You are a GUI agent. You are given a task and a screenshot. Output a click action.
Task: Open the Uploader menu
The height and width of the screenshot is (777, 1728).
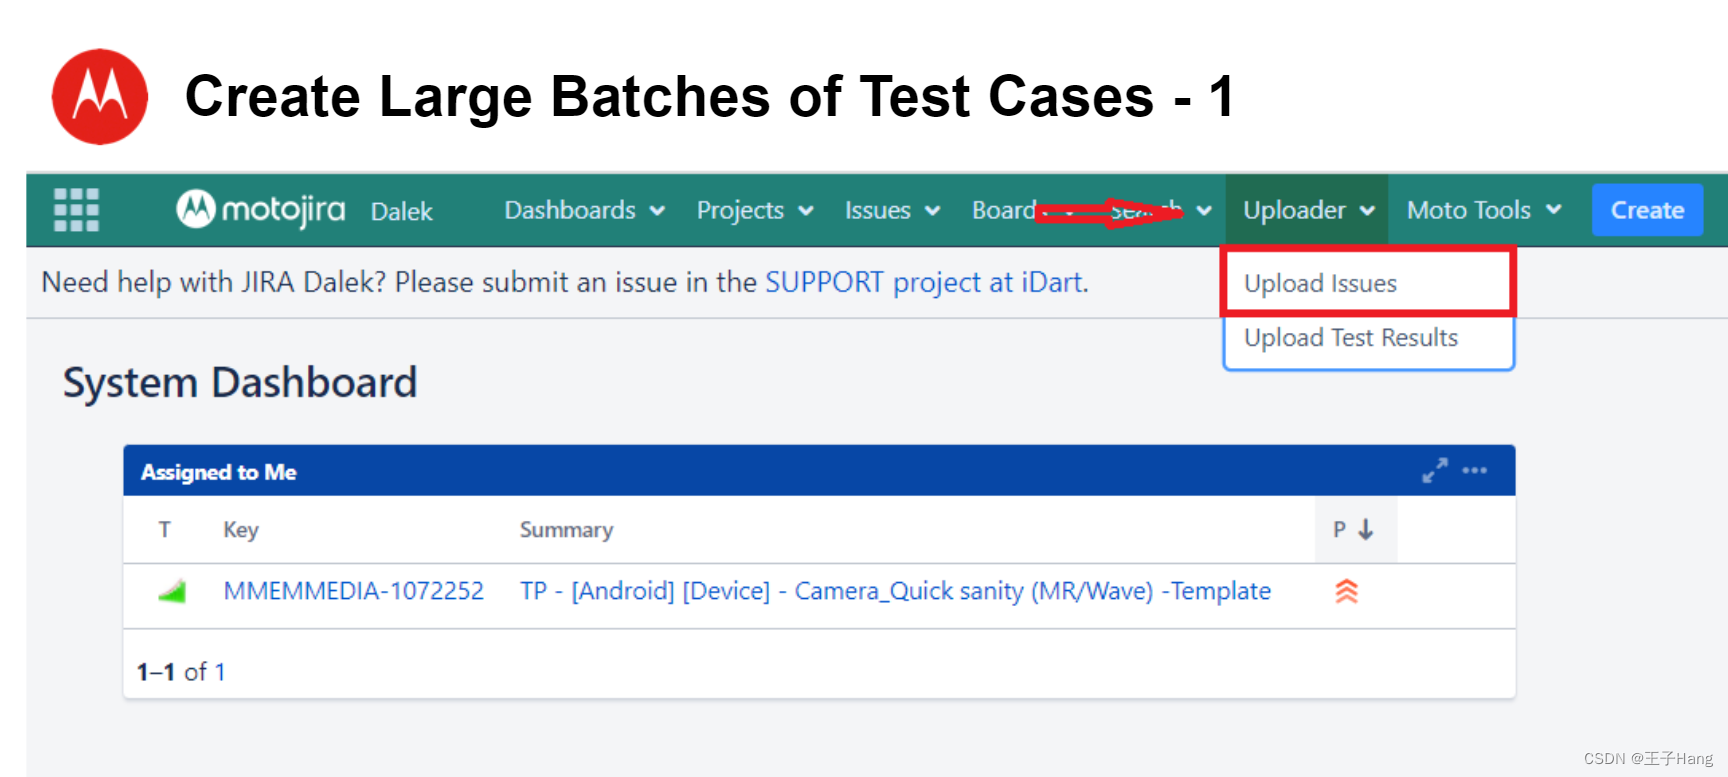click(x=1308, y=210)
